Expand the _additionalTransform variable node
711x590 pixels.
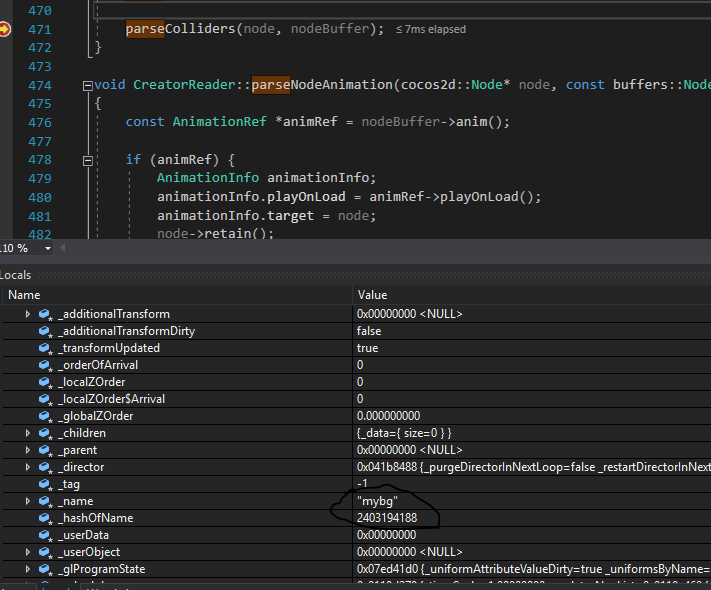click(28, 314)
